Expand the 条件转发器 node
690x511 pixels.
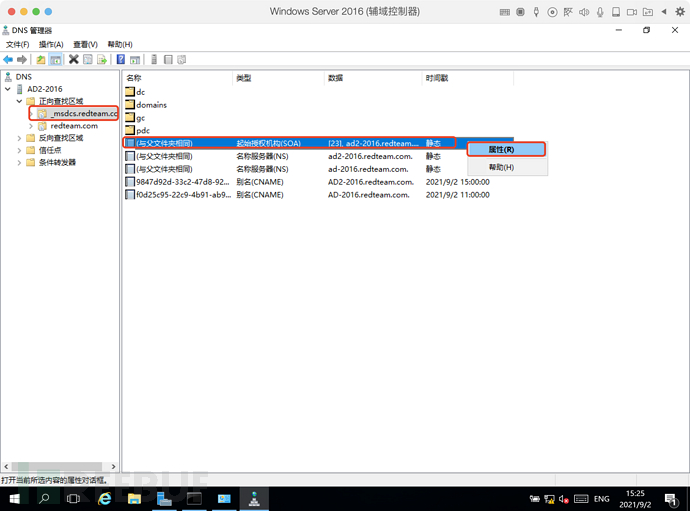pos(19,162)
